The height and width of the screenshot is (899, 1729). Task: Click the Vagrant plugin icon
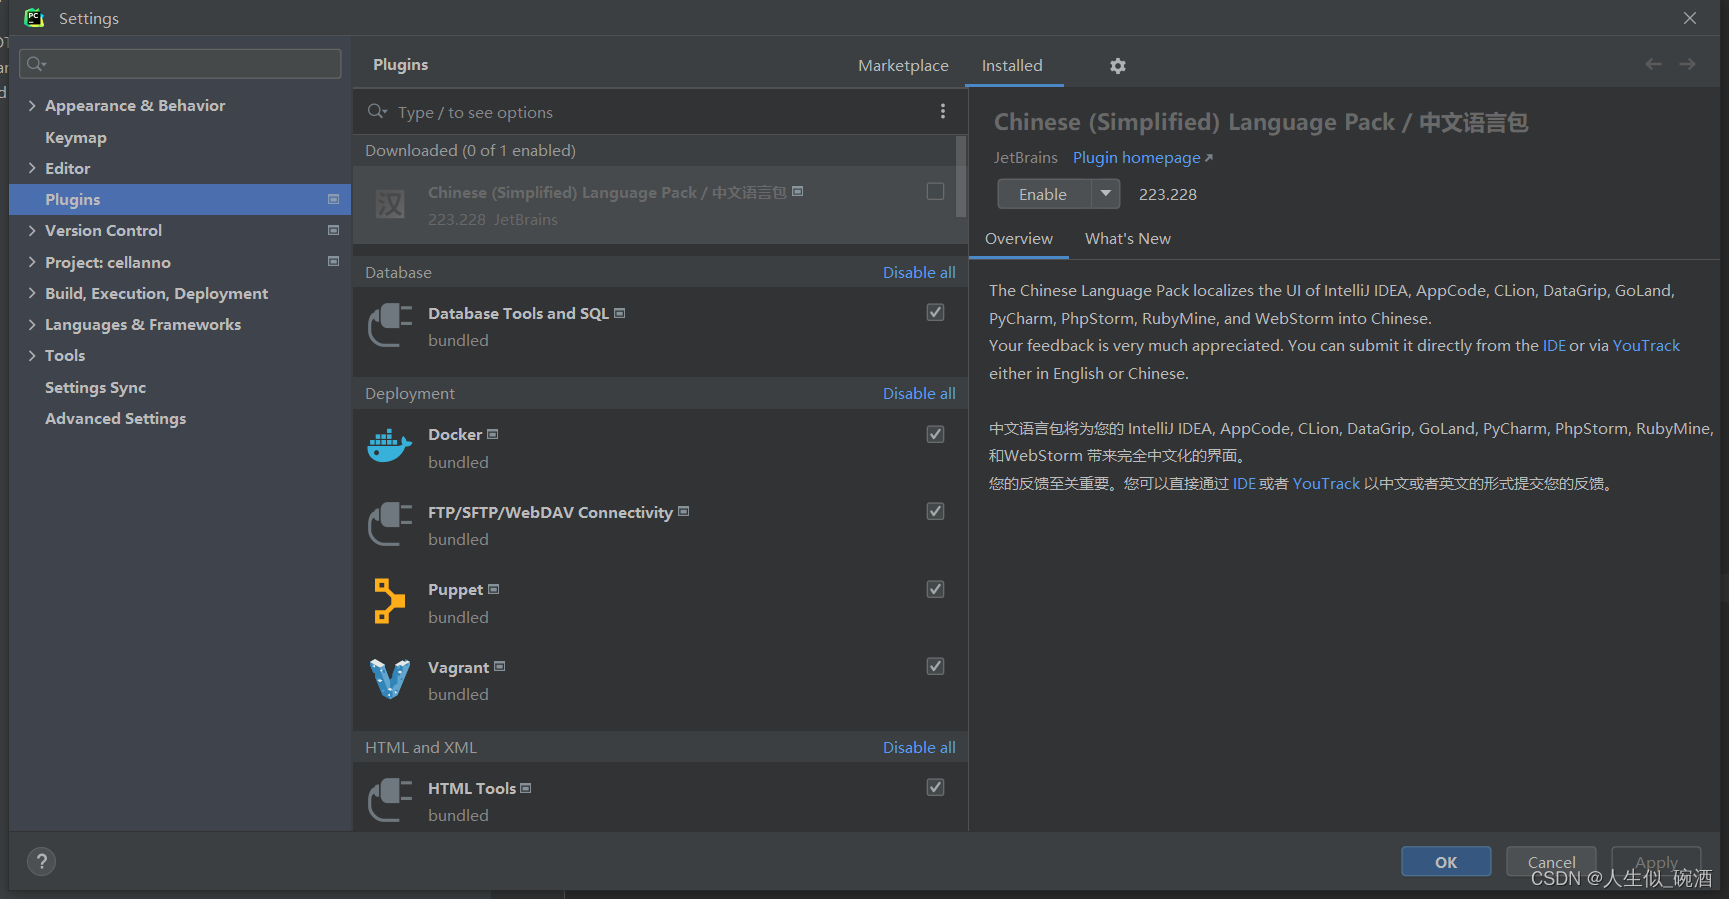[x=390, y=679]
